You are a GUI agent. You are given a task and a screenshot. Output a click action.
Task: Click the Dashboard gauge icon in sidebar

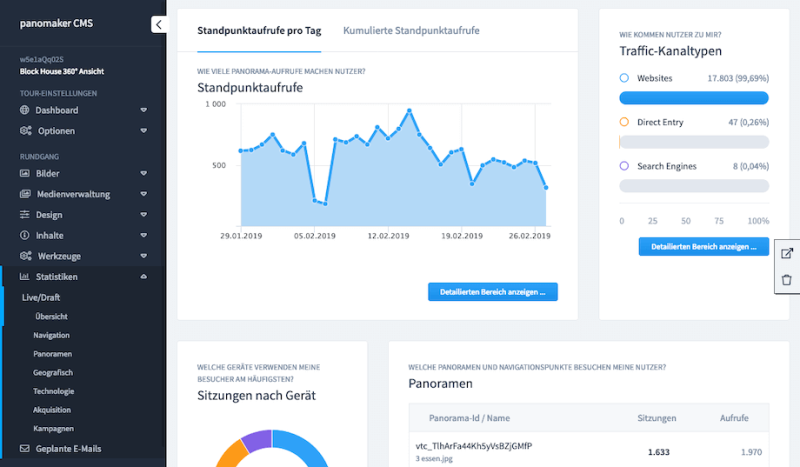click(25, 110)
